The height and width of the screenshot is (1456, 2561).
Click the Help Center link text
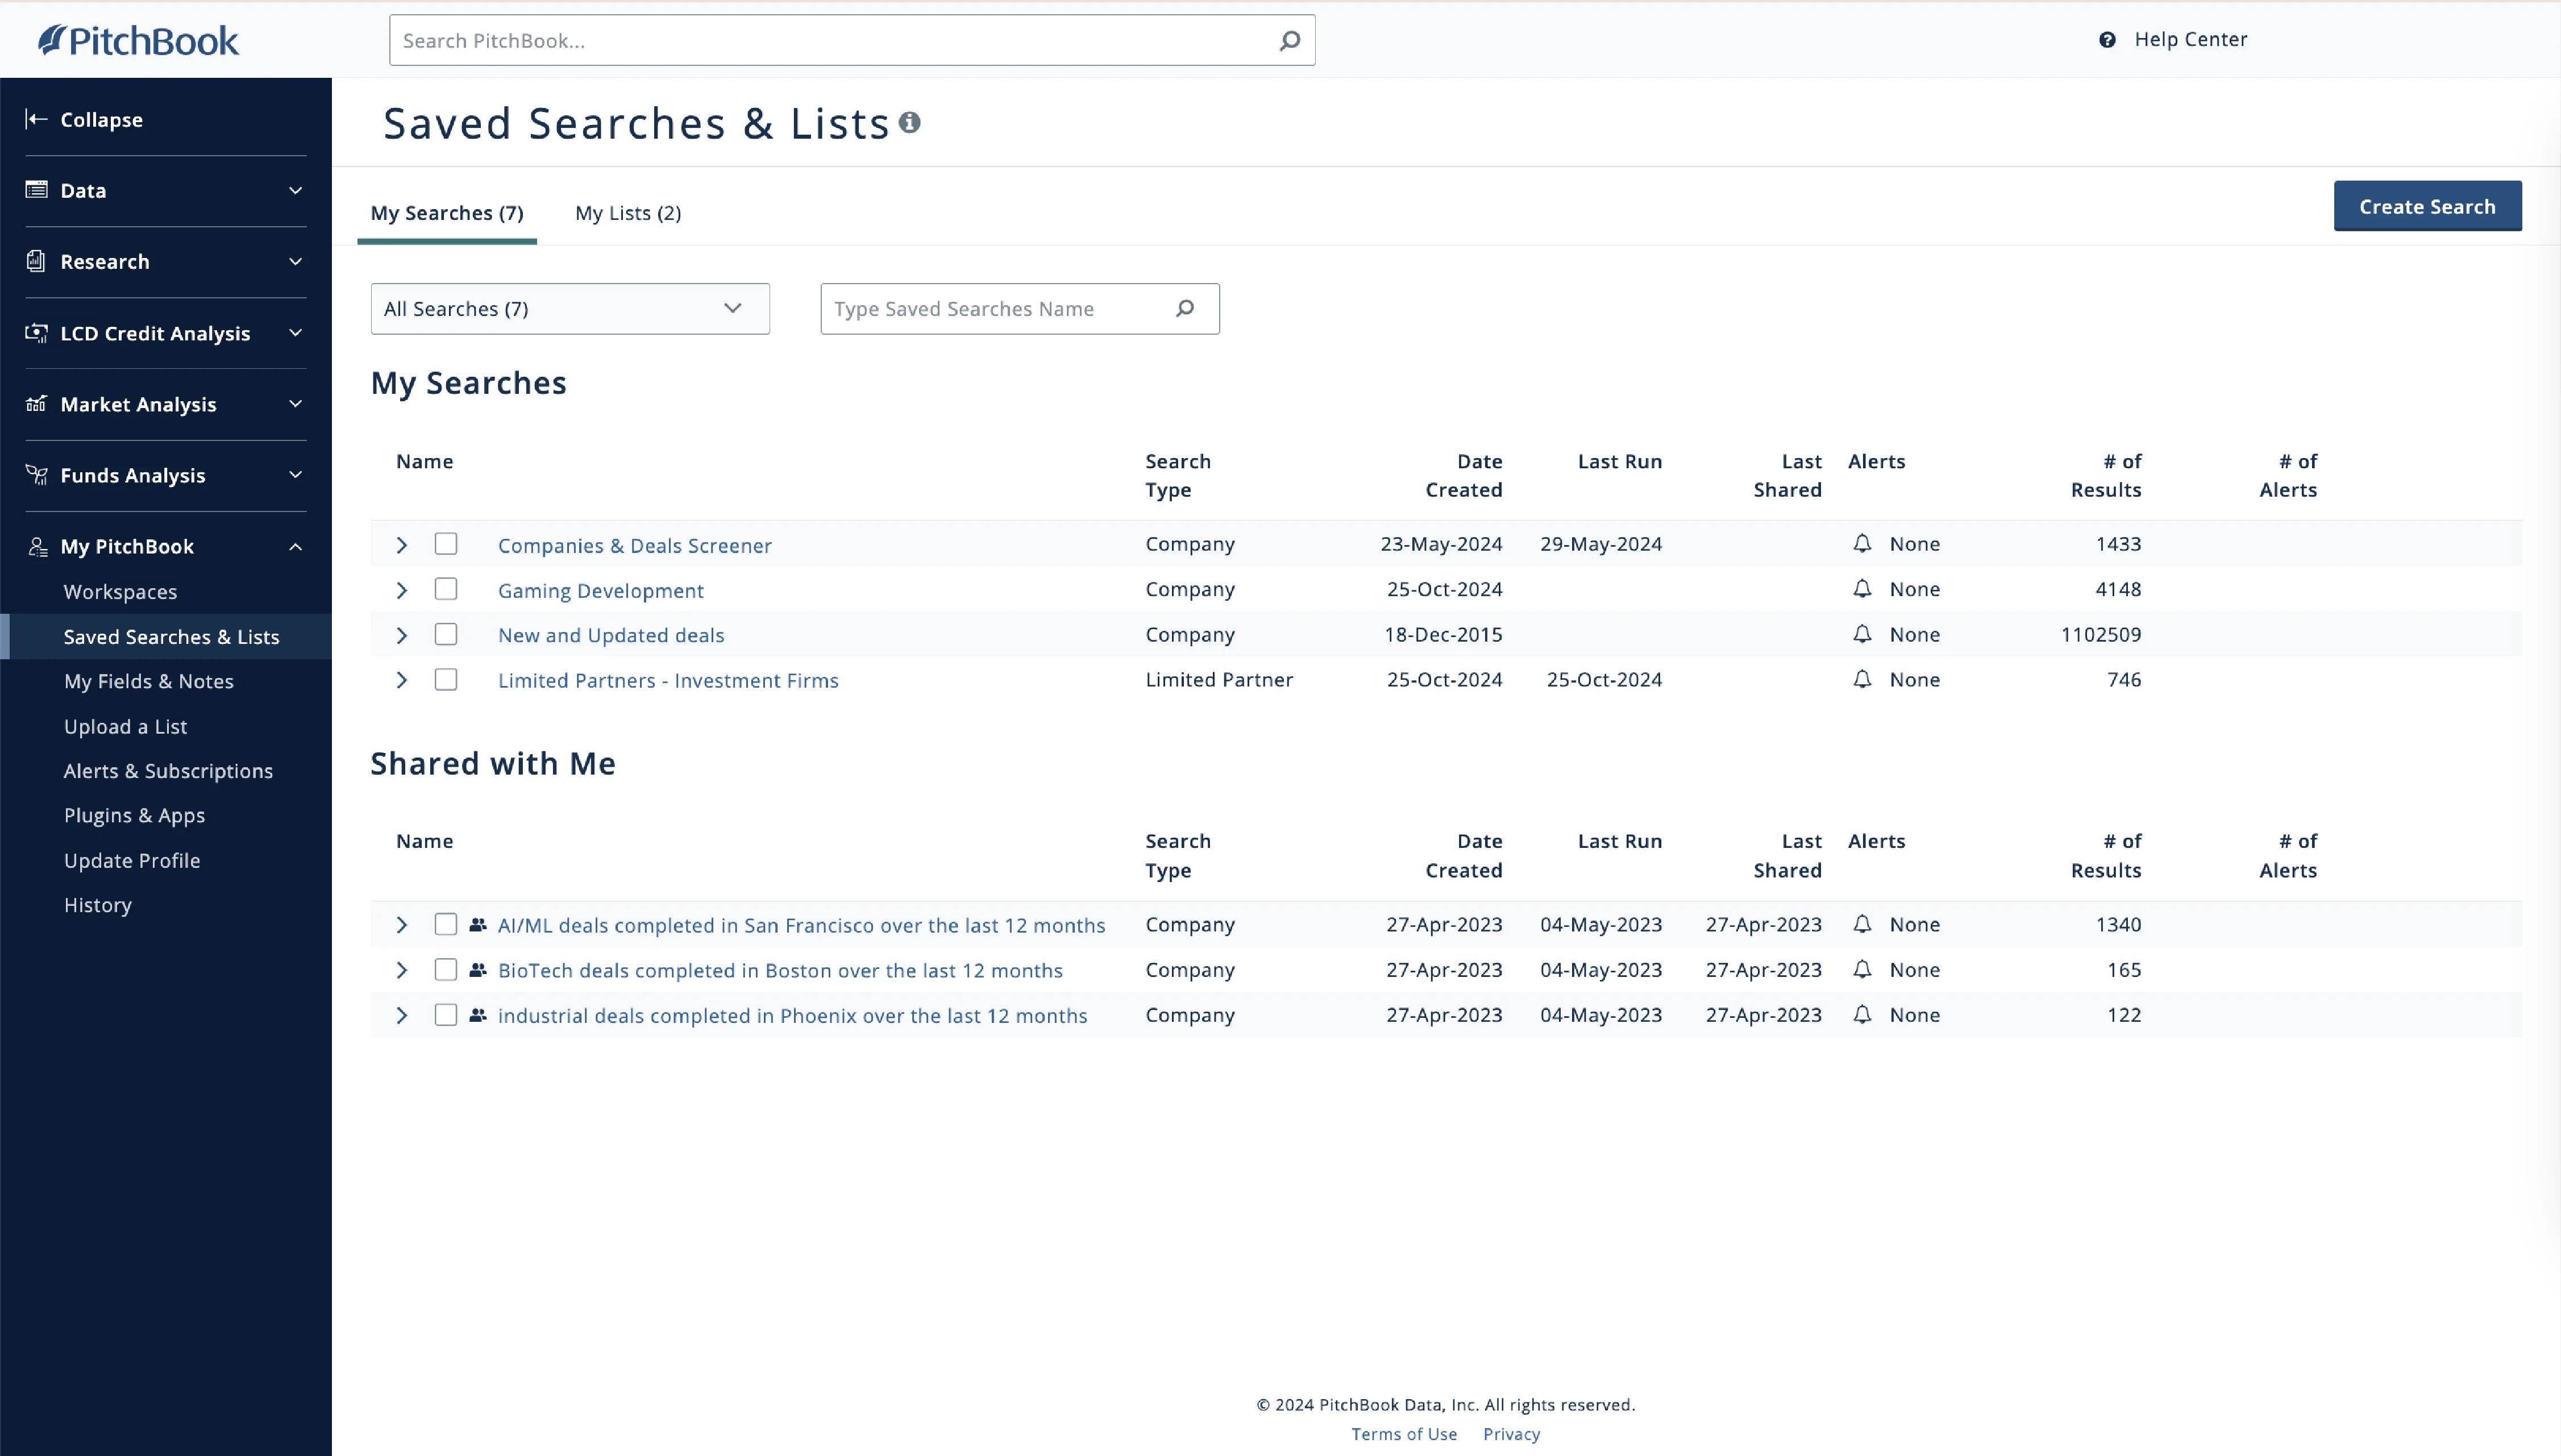pyautogui.click(x=2190, y=39)
